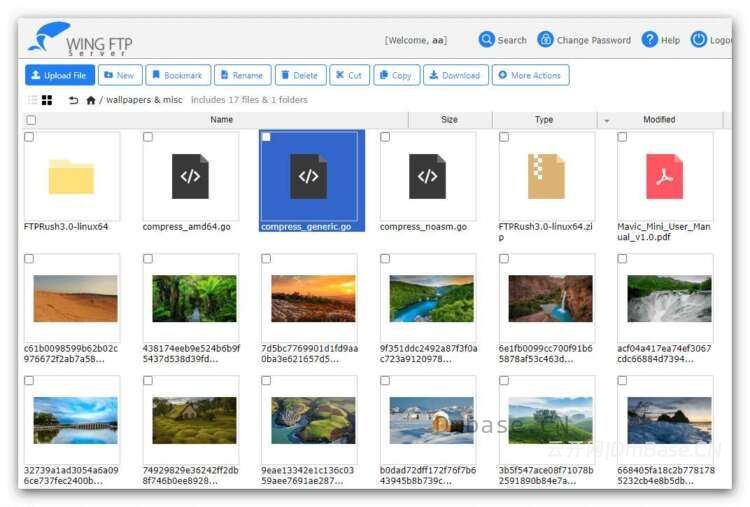Download the selected file
750x507 pixels.
tap(456, 75)
